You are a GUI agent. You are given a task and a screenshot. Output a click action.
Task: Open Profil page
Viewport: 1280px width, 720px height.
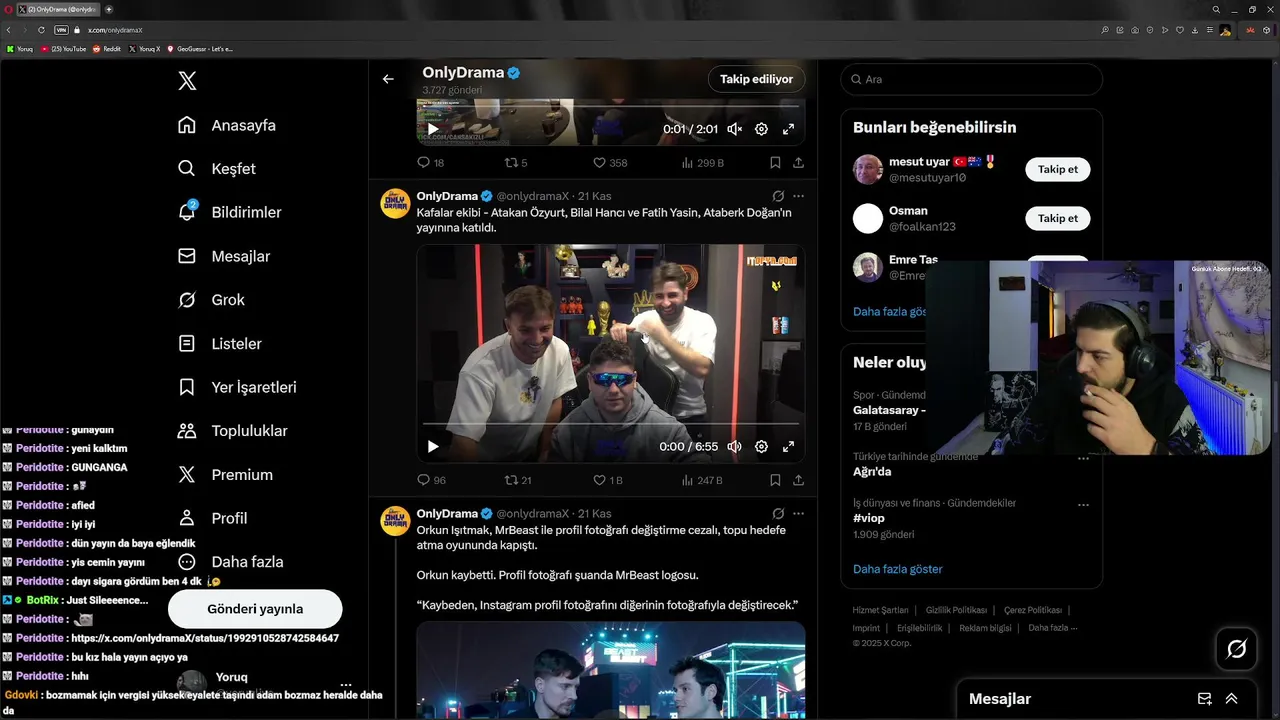(212, 518)
